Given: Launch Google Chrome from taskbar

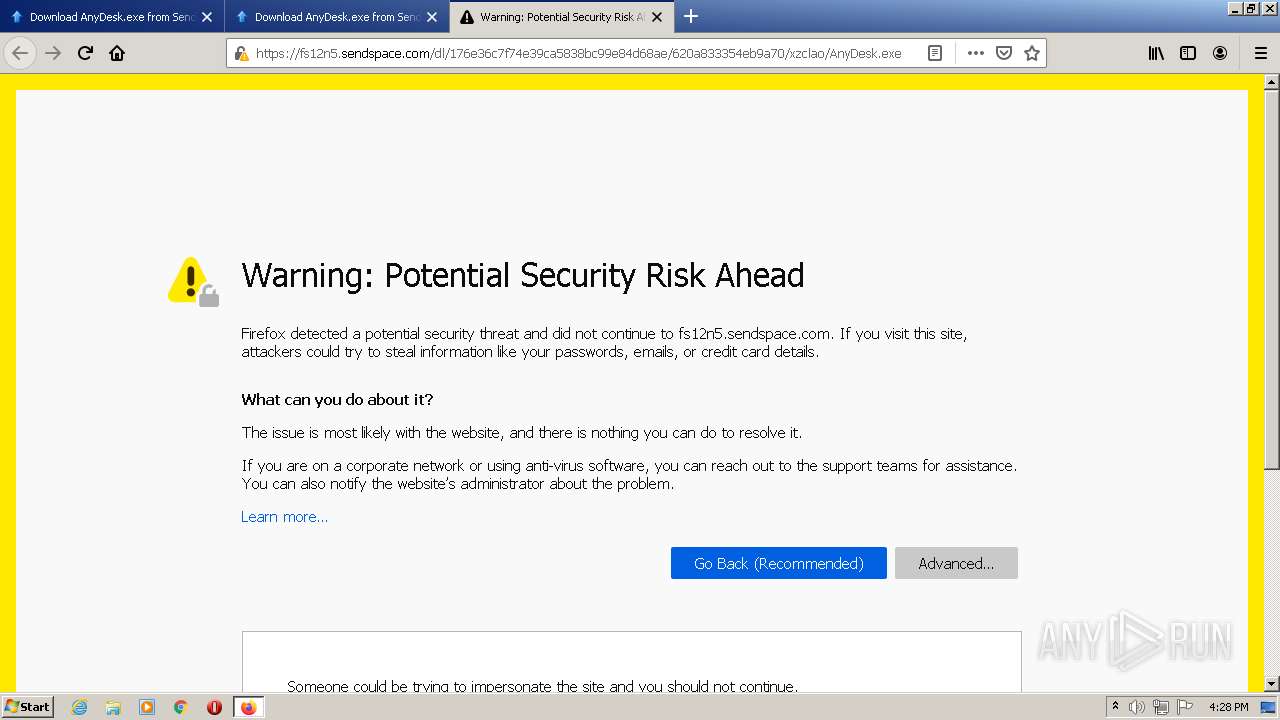Looking at the screenshot, I should point(181,707).
